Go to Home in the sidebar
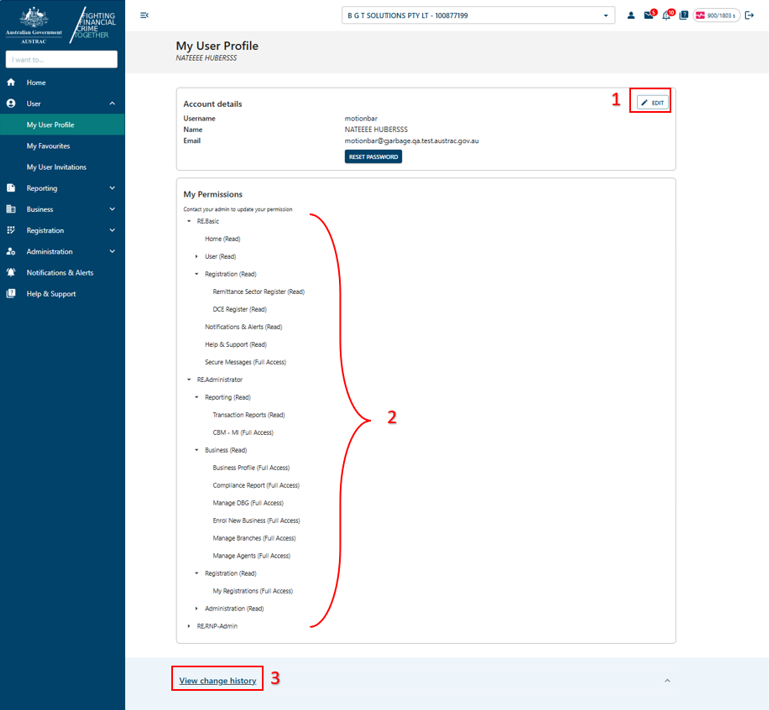Screen dimensions: 769x710 click(36, 82)
